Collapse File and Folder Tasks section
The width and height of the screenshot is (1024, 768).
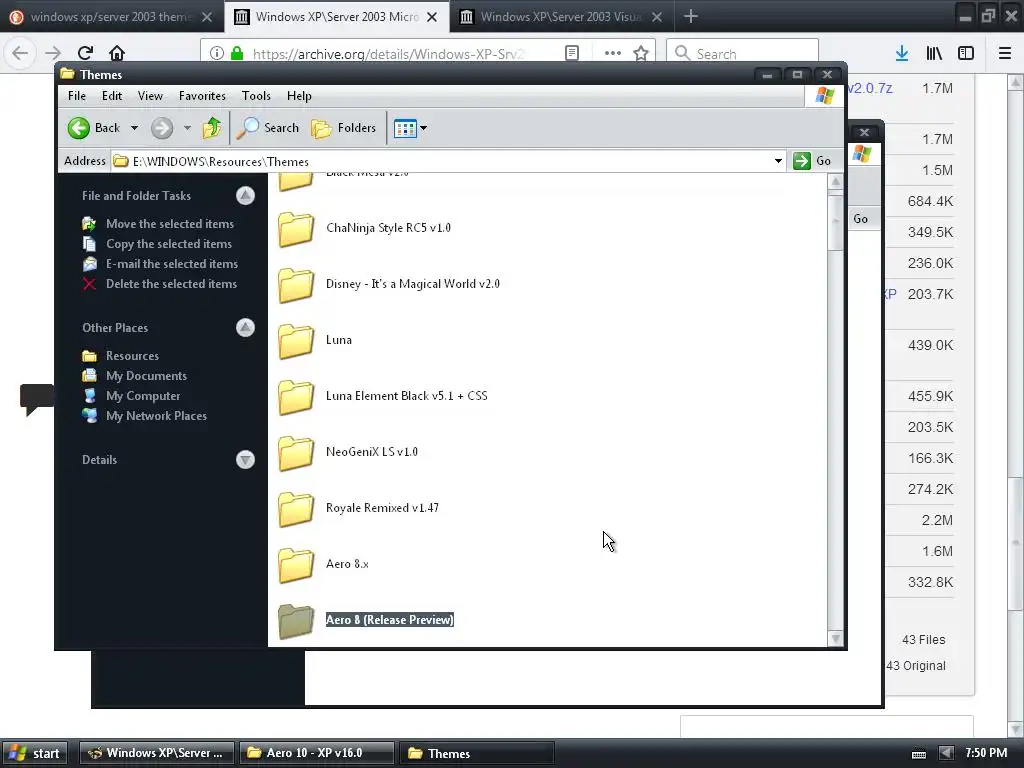pyautogui.click(x=246, y=196)
